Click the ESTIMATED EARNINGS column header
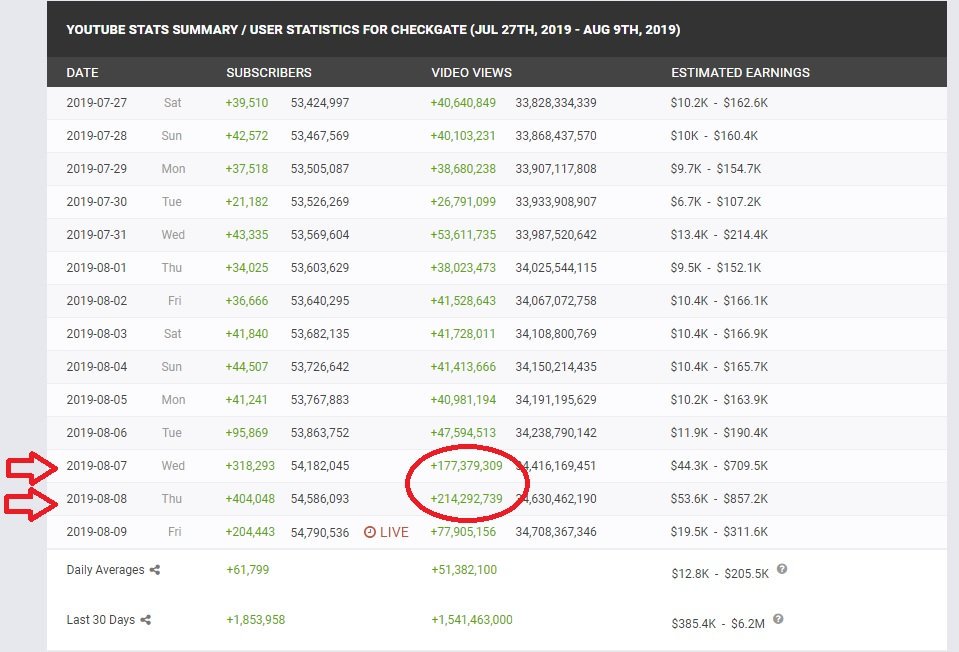This screenshot has width=959, height=652. 740,73
